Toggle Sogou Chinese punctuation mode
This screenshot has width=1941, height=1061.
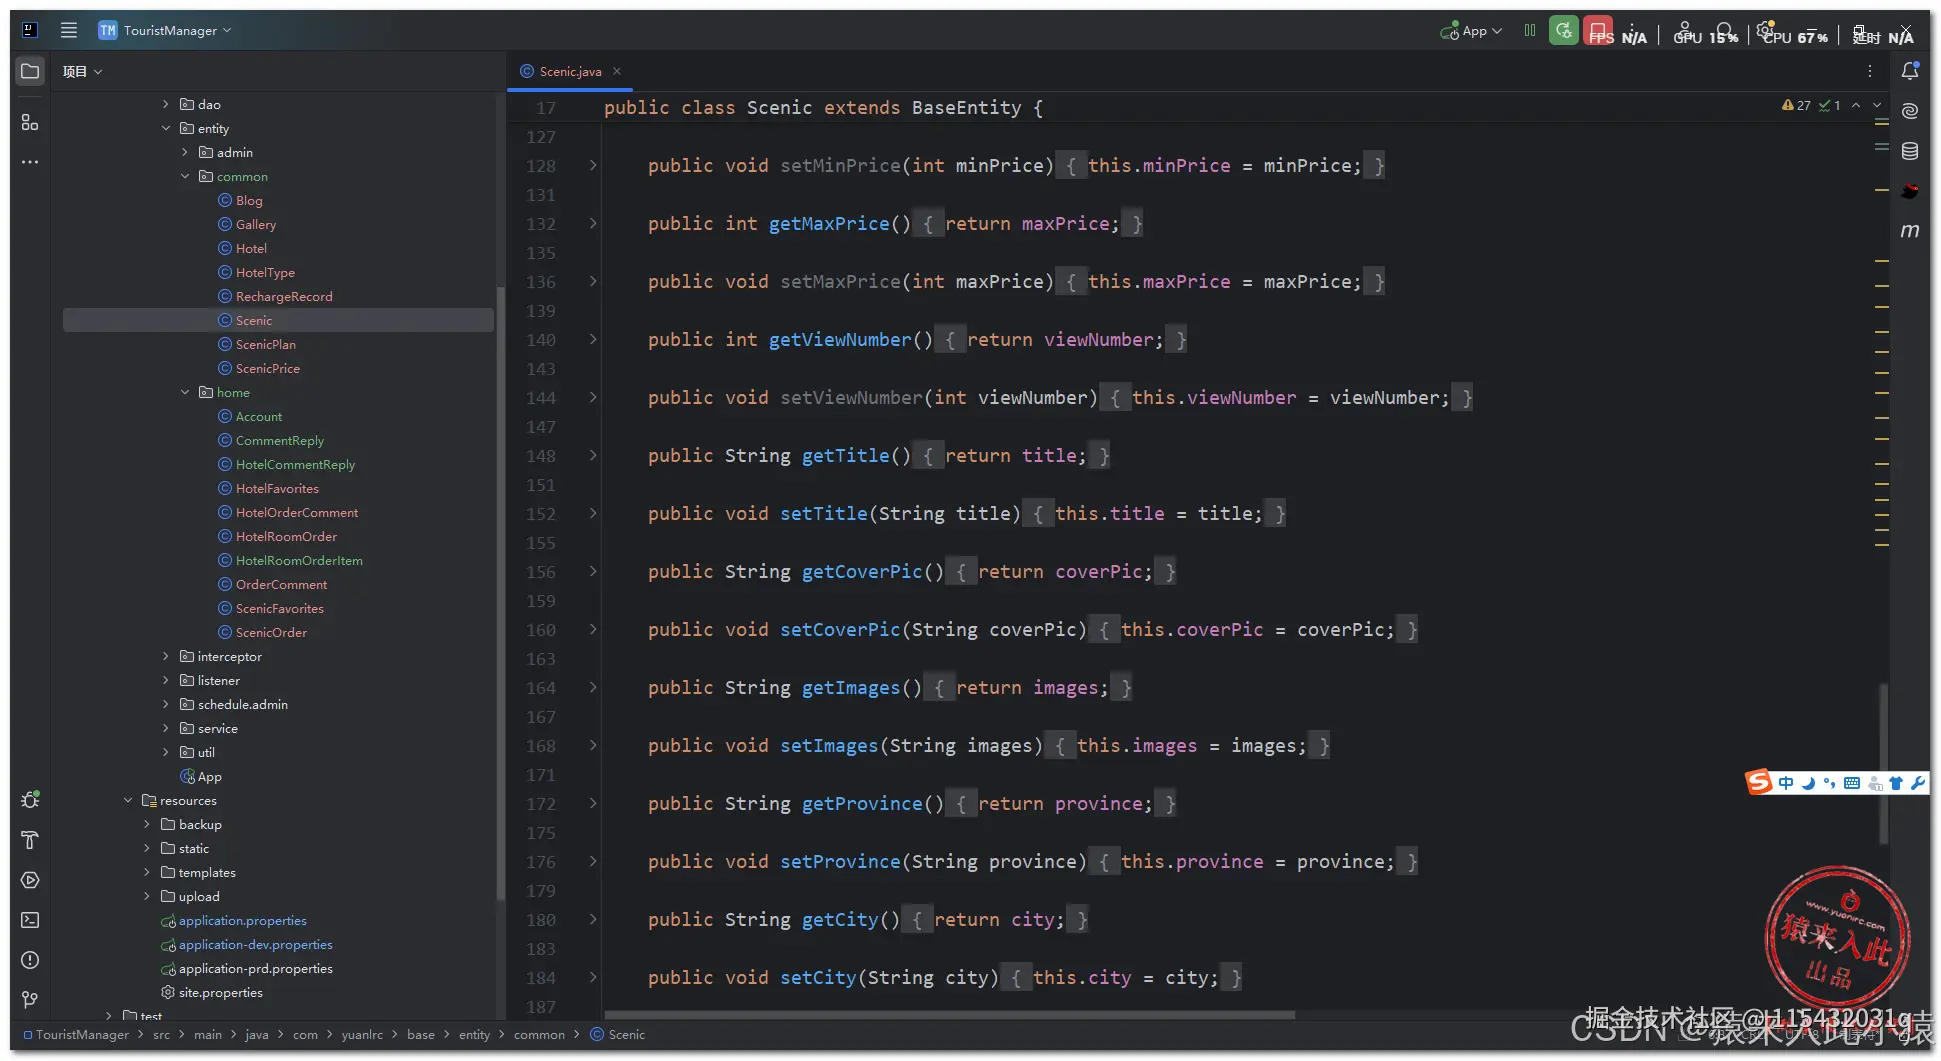1829,783
